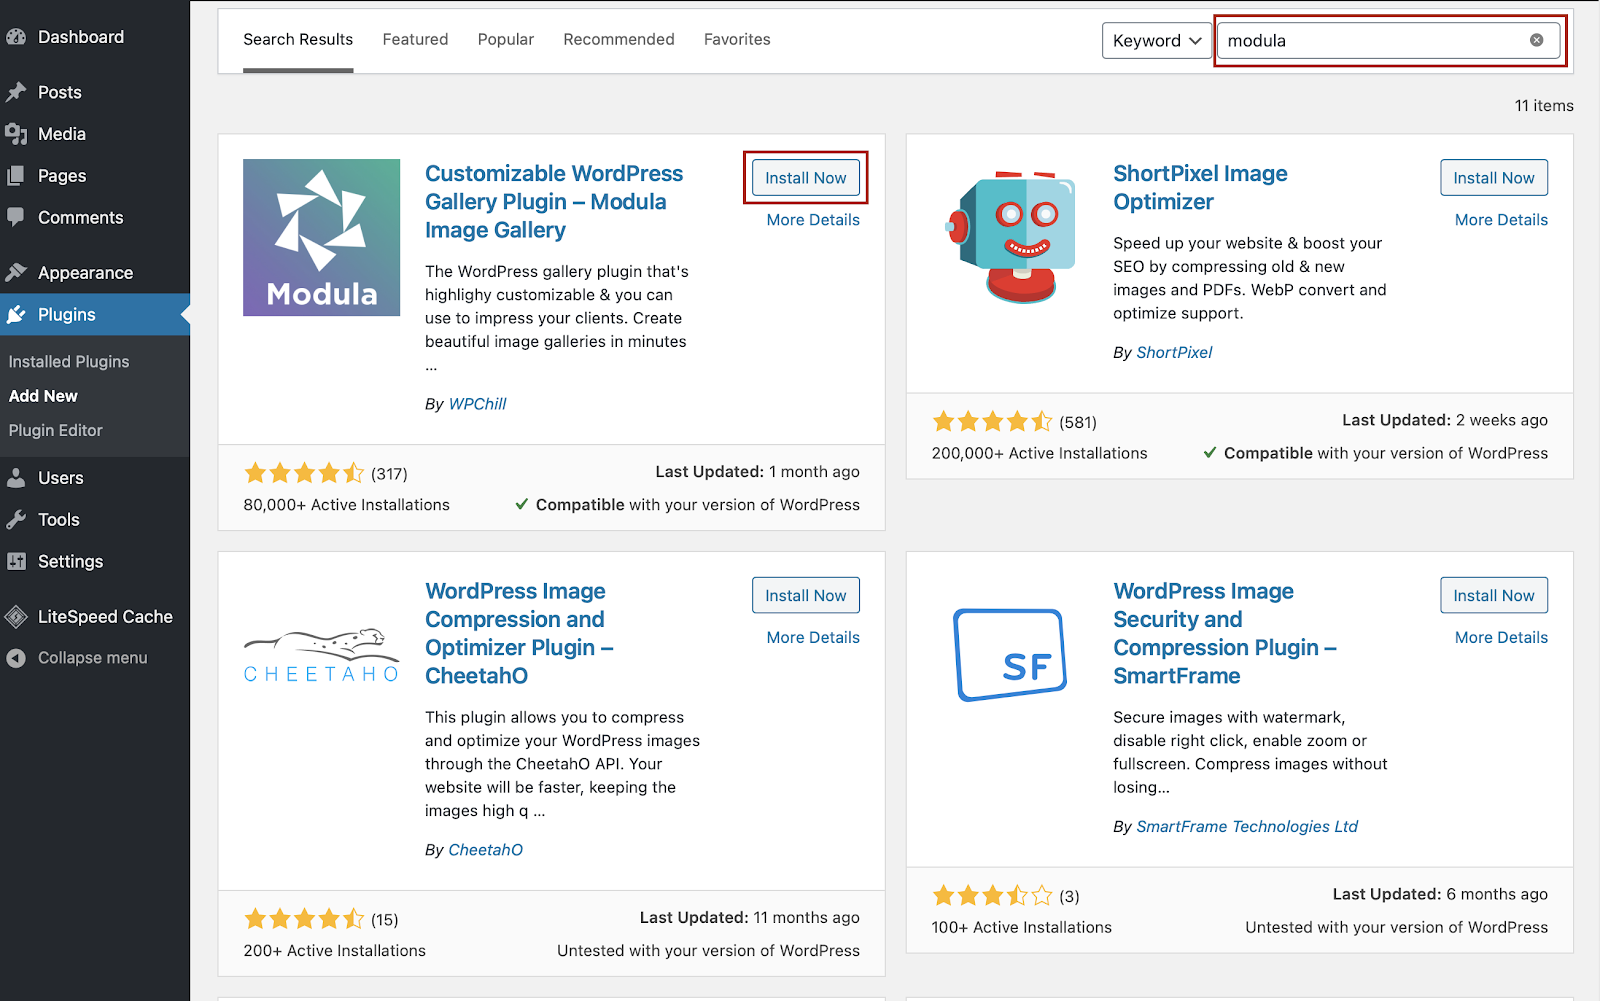Click the Posts pushpin icon
The height and width of the screenshot is (1001, 1600).
pyautogui.click(x=16, y=93)
